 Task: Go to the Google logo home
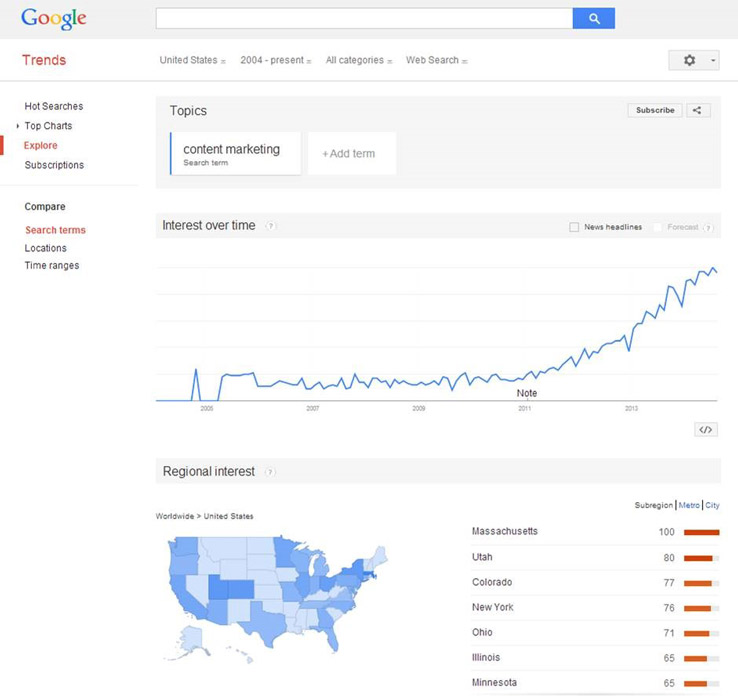54,18
